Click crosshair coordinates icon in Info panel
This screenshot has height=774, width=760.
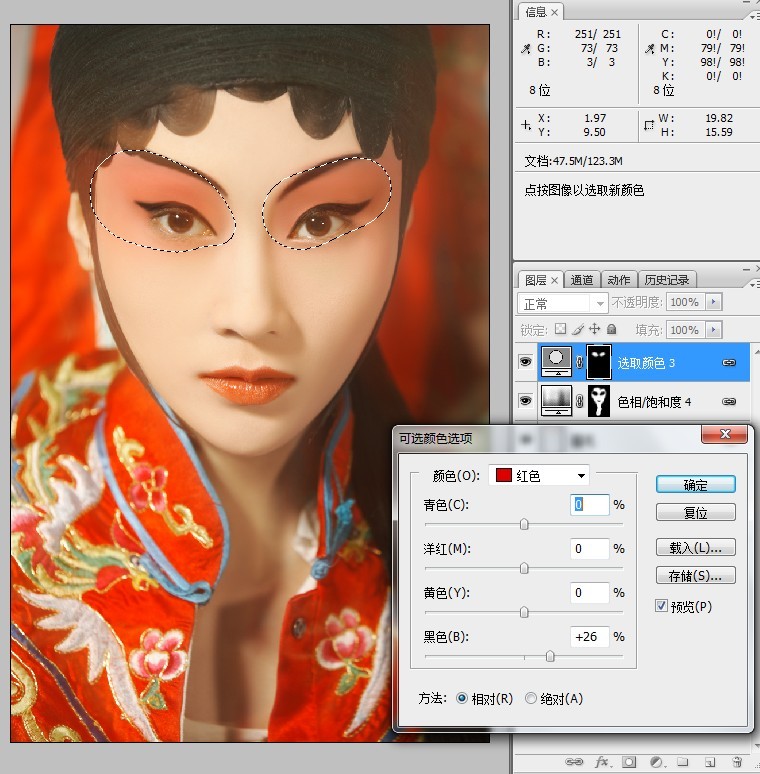[526, 125]
